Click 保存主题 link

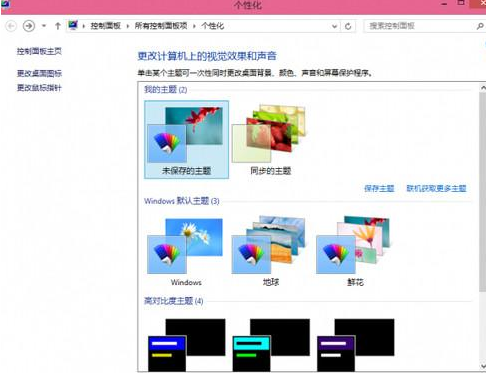click(x=379, y=188)
